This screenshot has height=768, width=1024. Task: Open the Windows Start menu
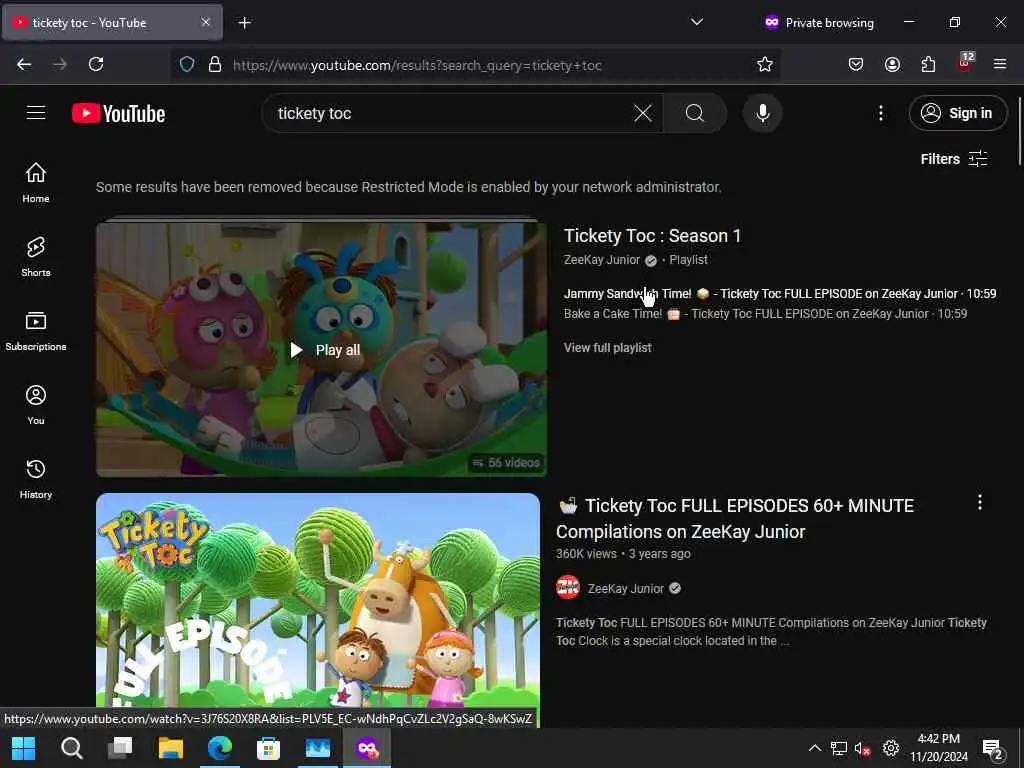click(x=24, y=748)
